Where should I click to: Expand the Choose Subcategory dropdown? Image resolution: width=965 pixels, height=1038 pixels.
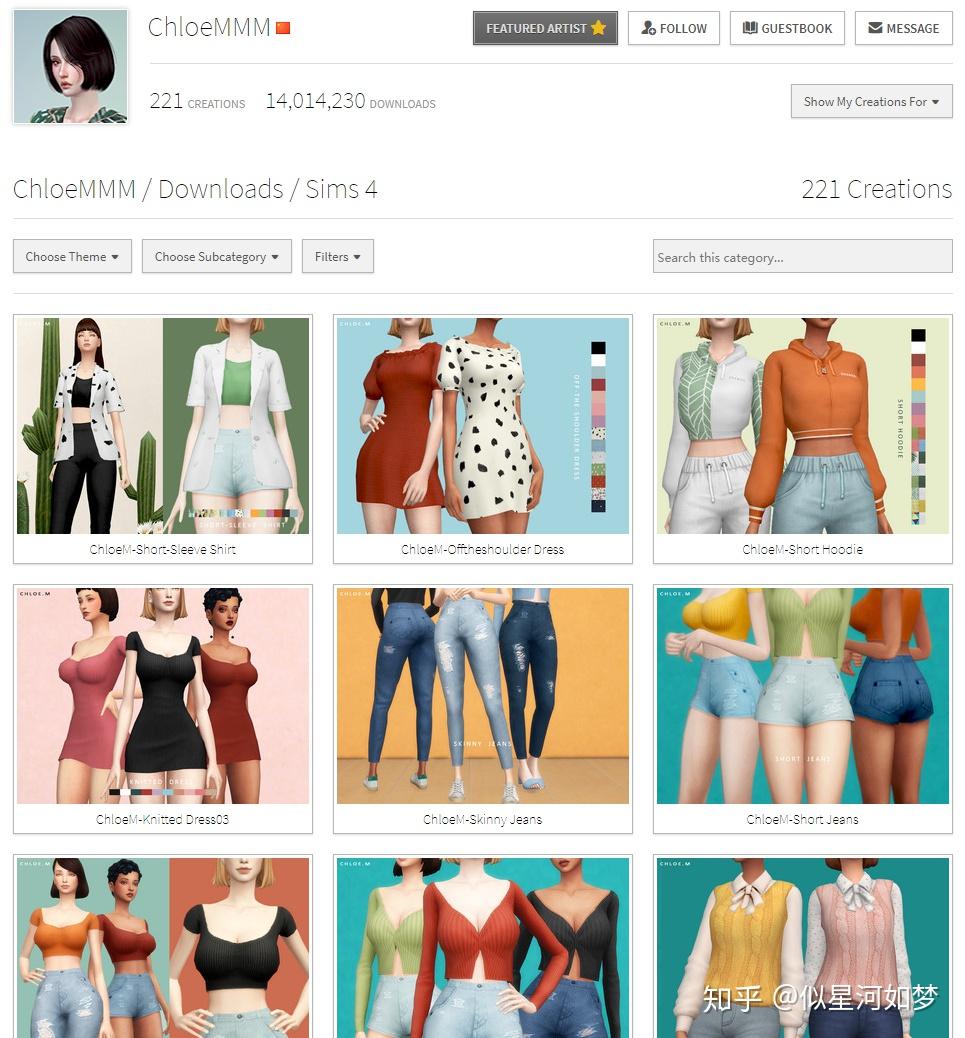tap(216, 256)
